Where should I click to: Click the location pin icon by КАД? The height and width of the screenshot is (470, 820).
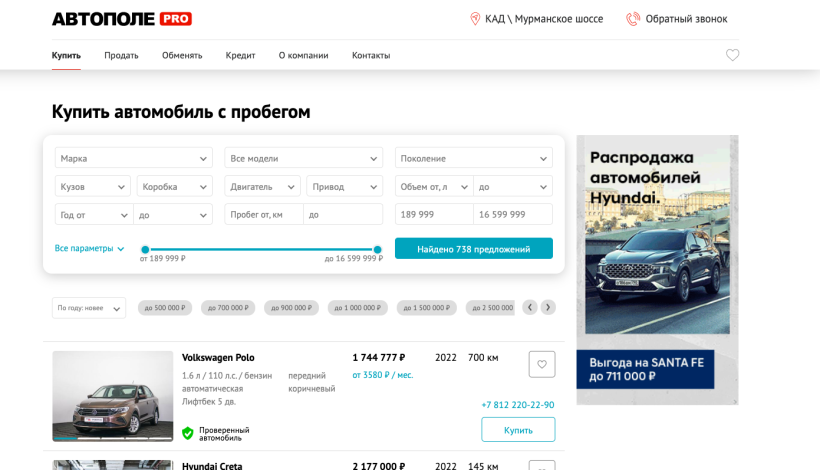[475, 19]
